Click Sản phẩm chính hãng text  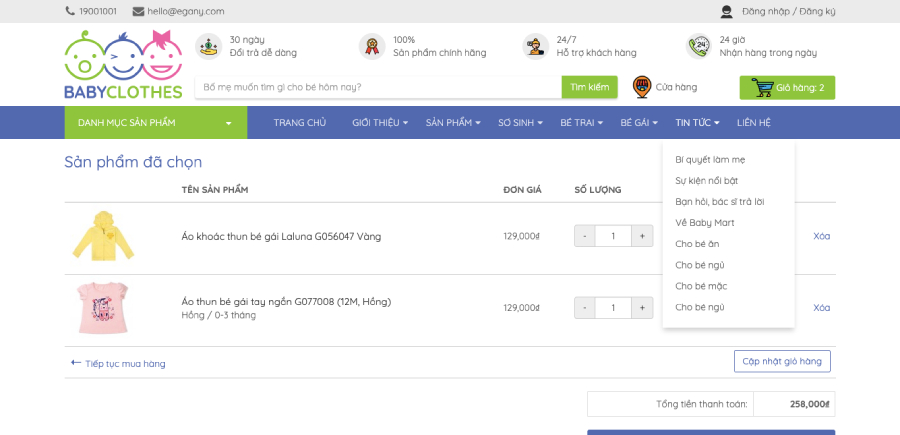[440, 53]
